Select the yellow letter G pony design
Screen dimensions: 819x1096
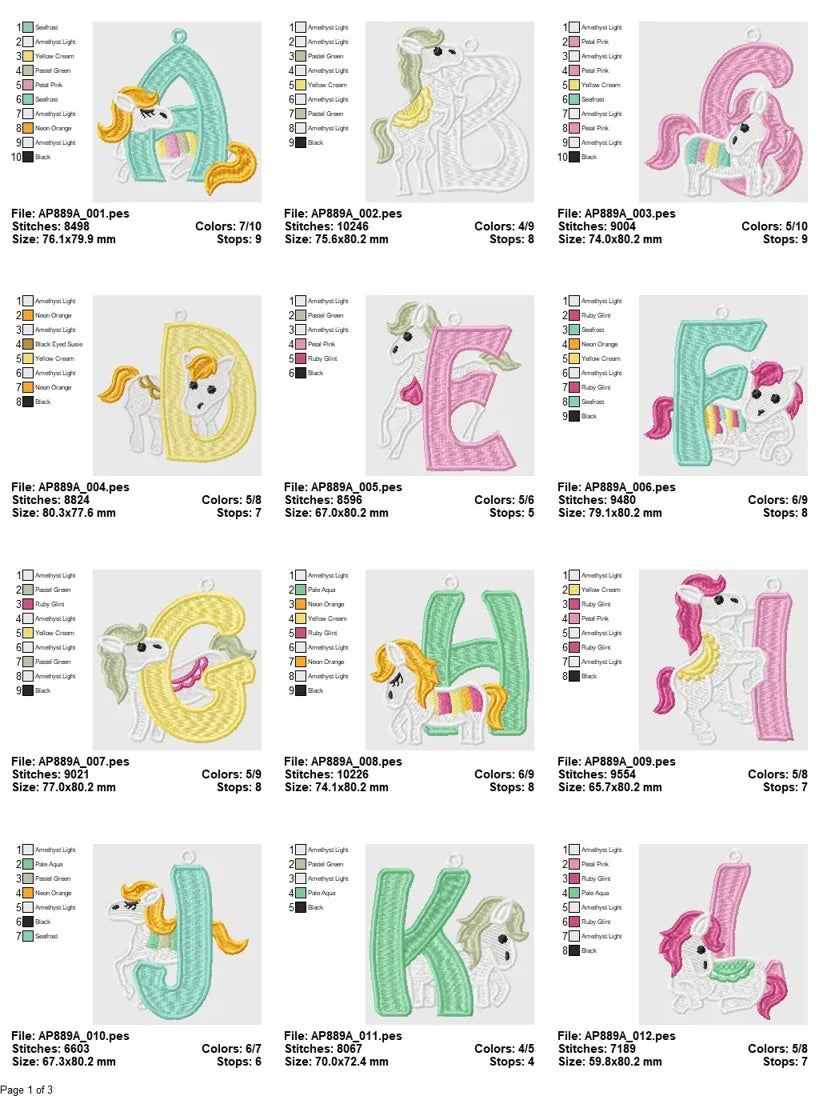177,660
